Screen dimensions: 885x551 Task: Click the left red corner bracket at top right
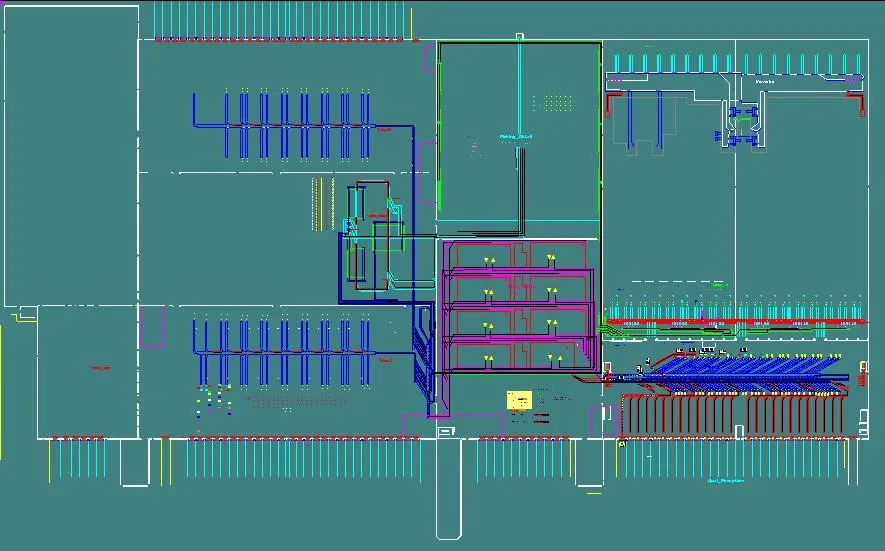[614, 101]
